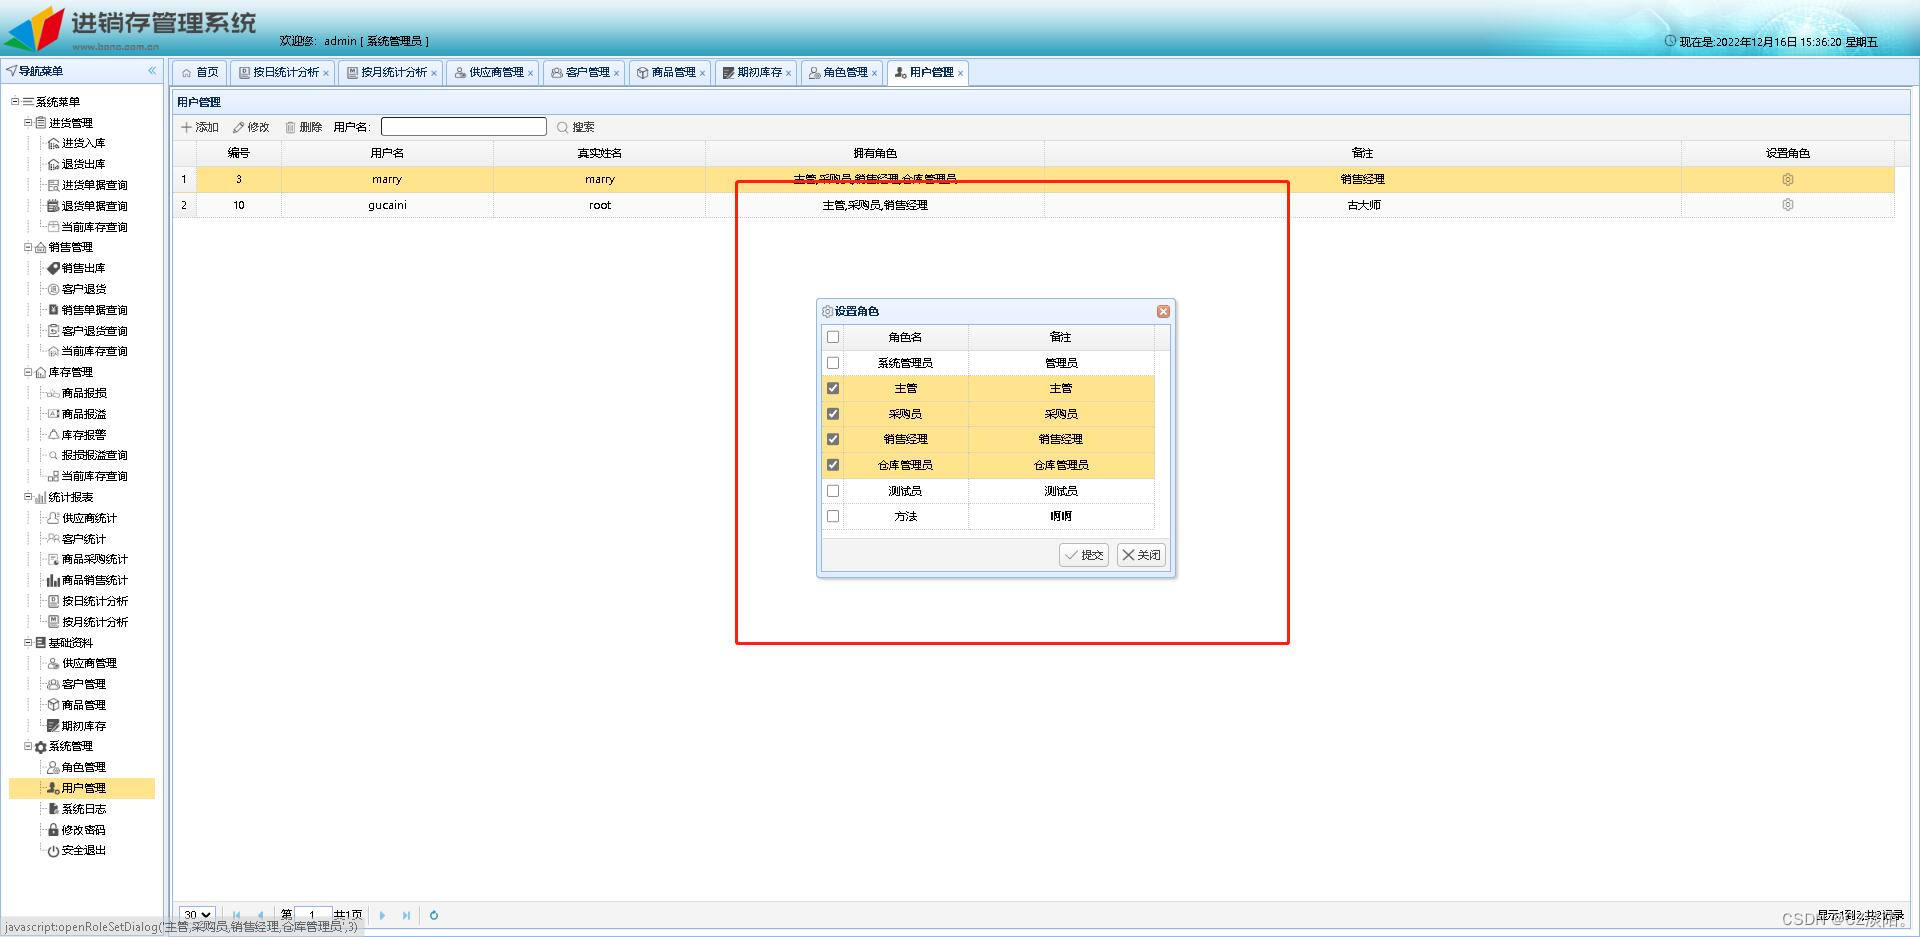Click the 搜索 search magnifier button
Screen dimensions: 1920x937
point(576,127)
